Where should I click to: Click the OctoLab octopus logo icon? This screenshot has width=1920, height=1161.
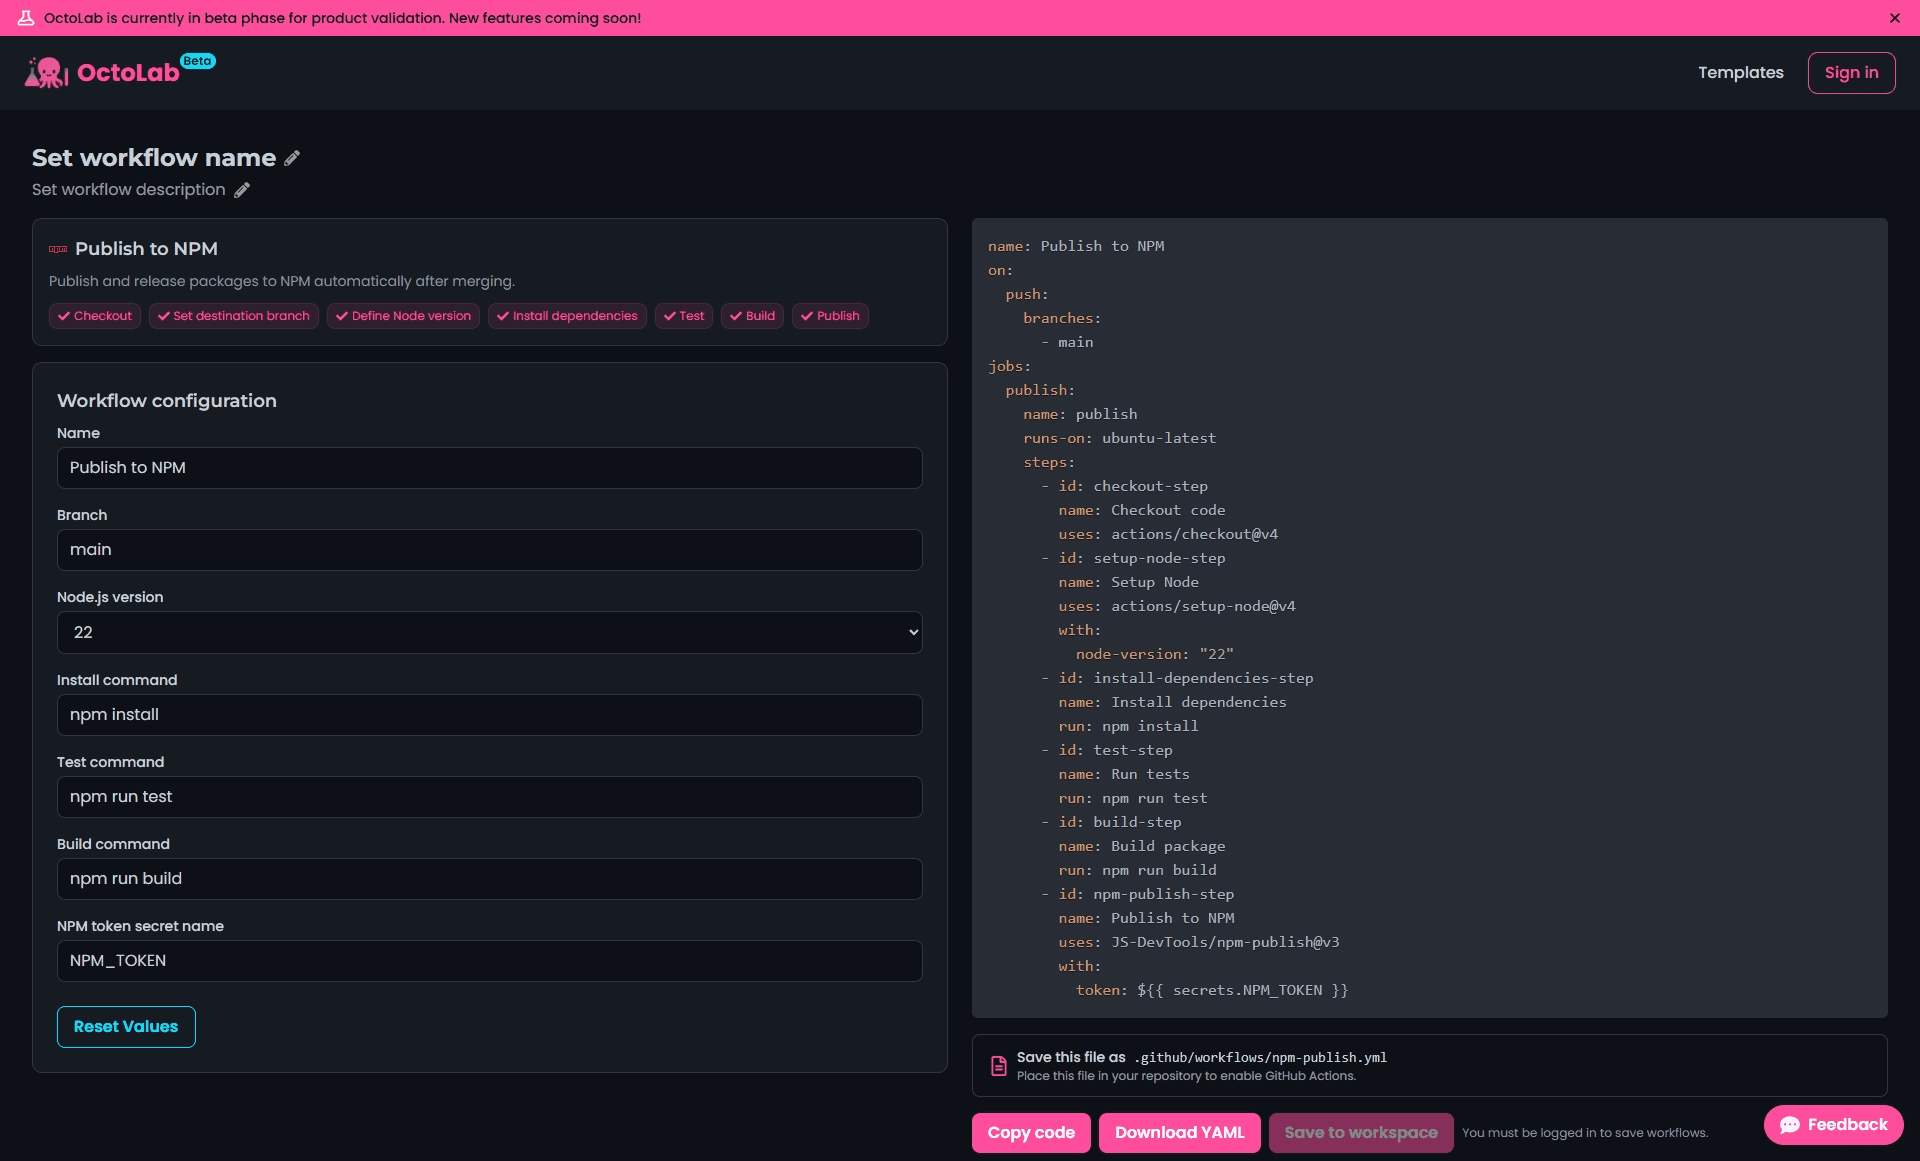[46, 73]
